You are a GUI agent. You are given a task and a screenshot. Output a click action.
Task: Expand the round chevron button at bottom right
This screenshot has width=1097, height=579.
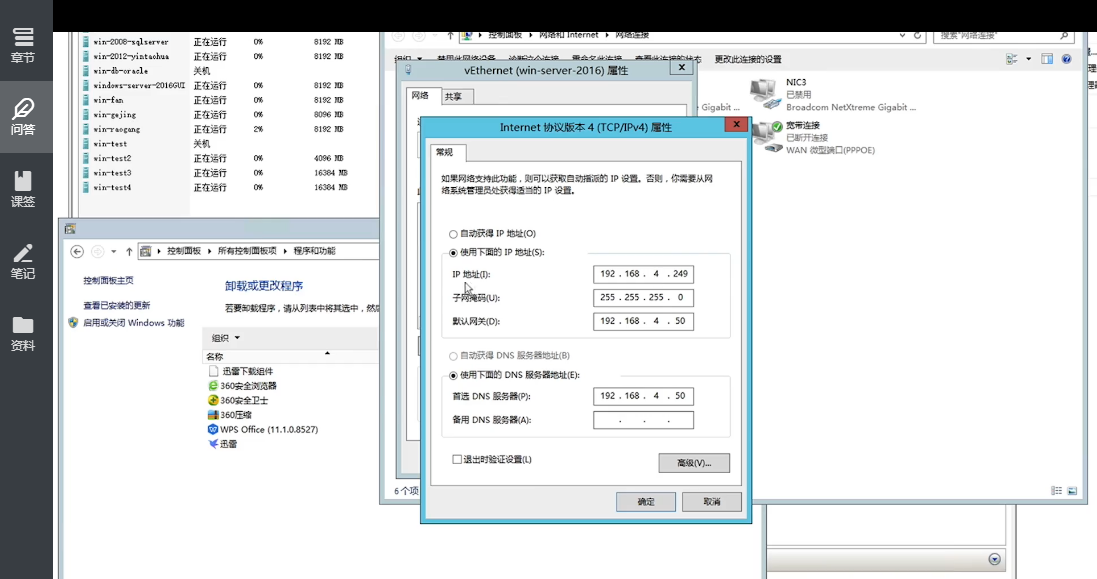pos(994,559)
